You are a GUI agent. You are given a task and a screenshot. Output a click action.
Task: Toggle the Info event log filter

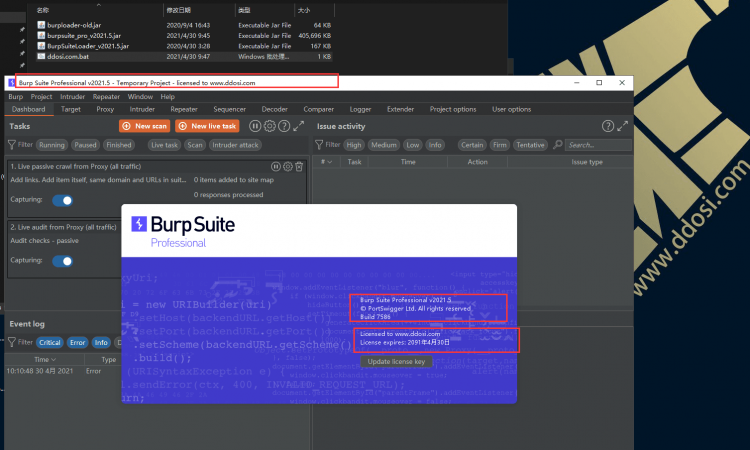(101, 342)
